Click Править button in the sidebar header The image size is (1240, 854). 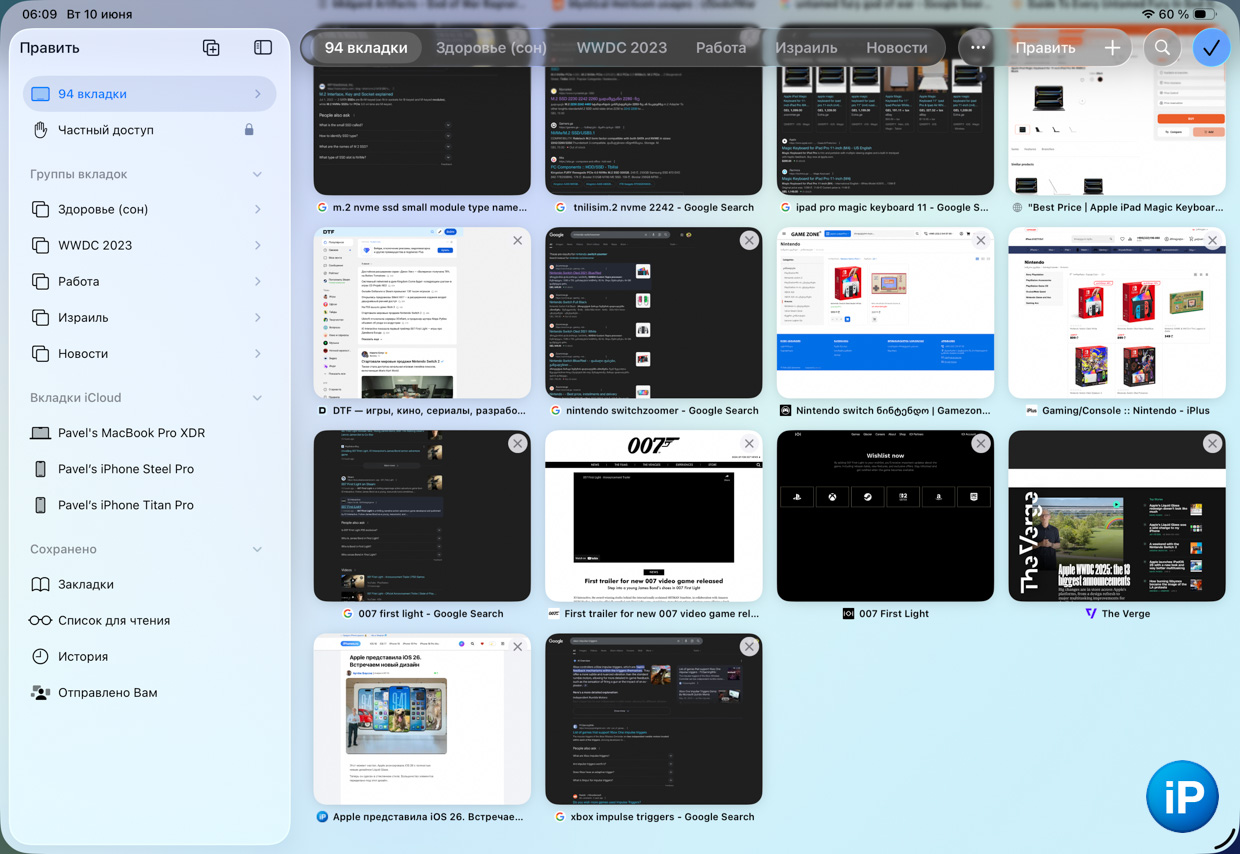[49, 48]
